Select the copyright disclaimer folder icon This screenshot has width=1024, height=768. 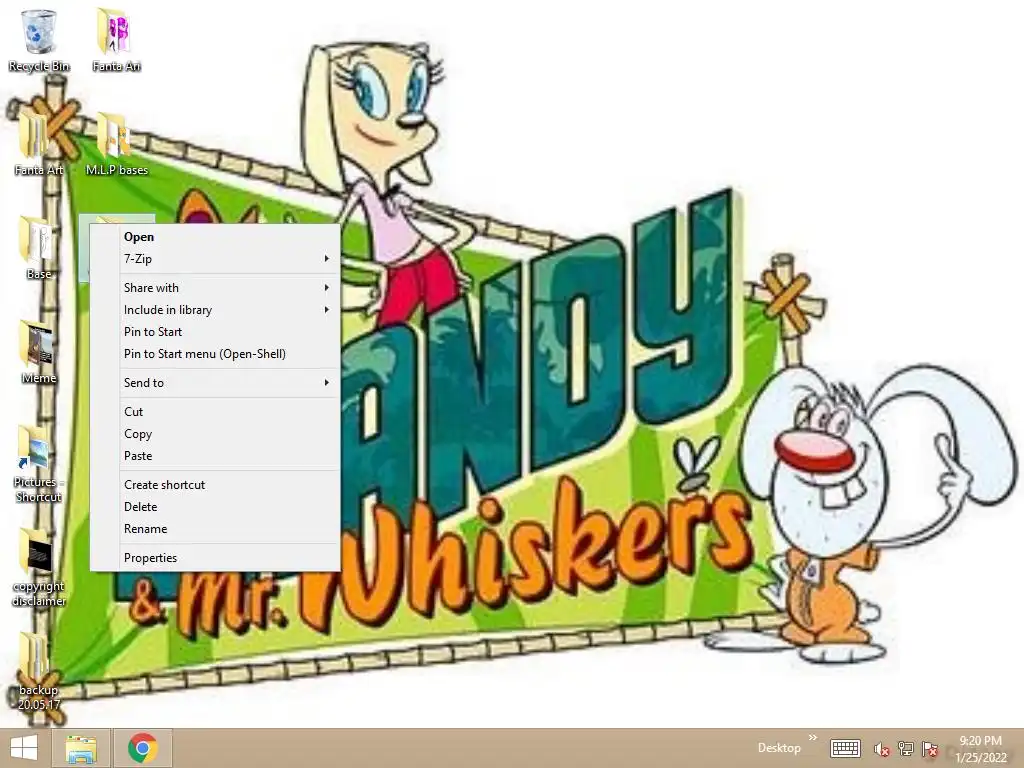[39, 568]
